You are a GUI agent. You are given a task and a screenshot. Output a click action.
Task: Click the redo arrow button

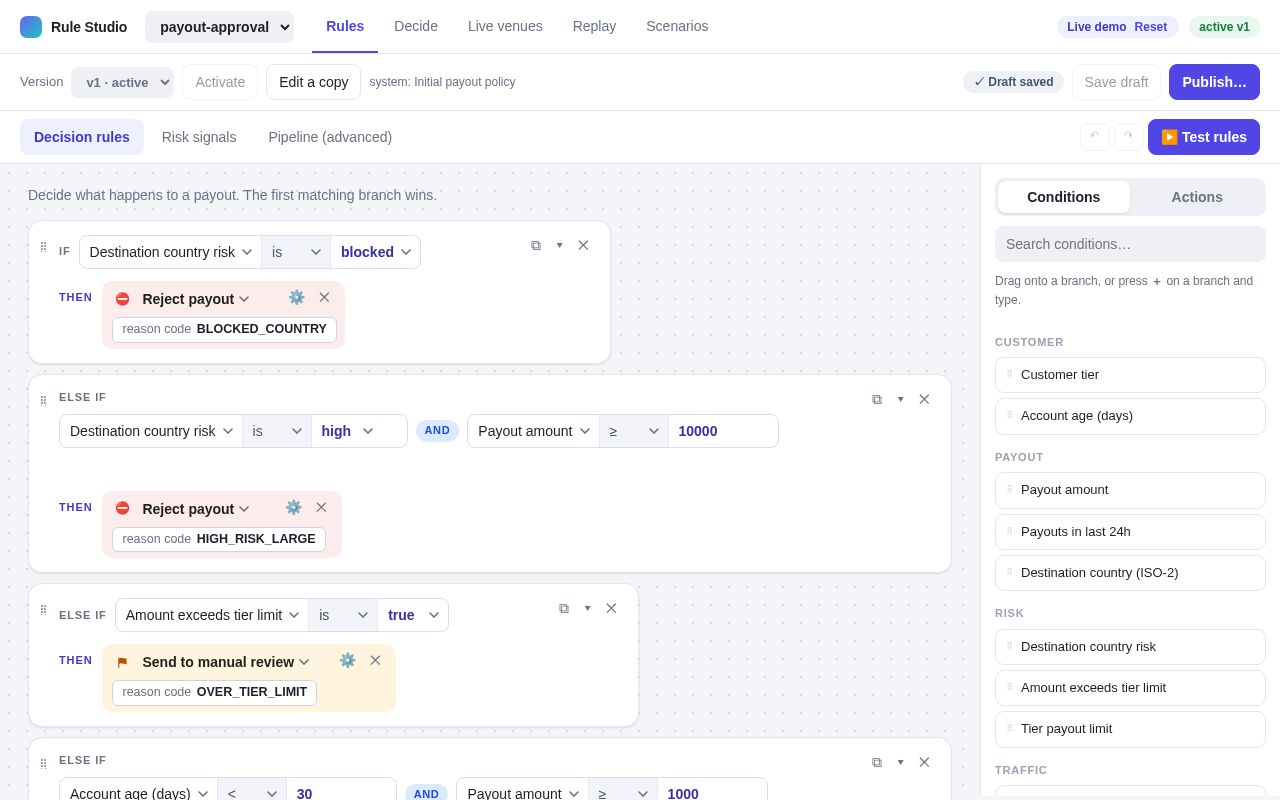(x=1128, y=137)
